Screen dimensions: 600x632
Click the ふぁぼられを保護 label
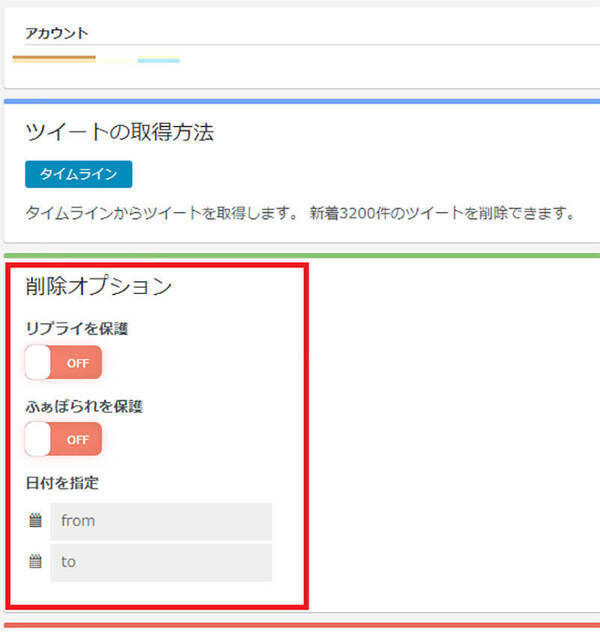tap(84, 406)
